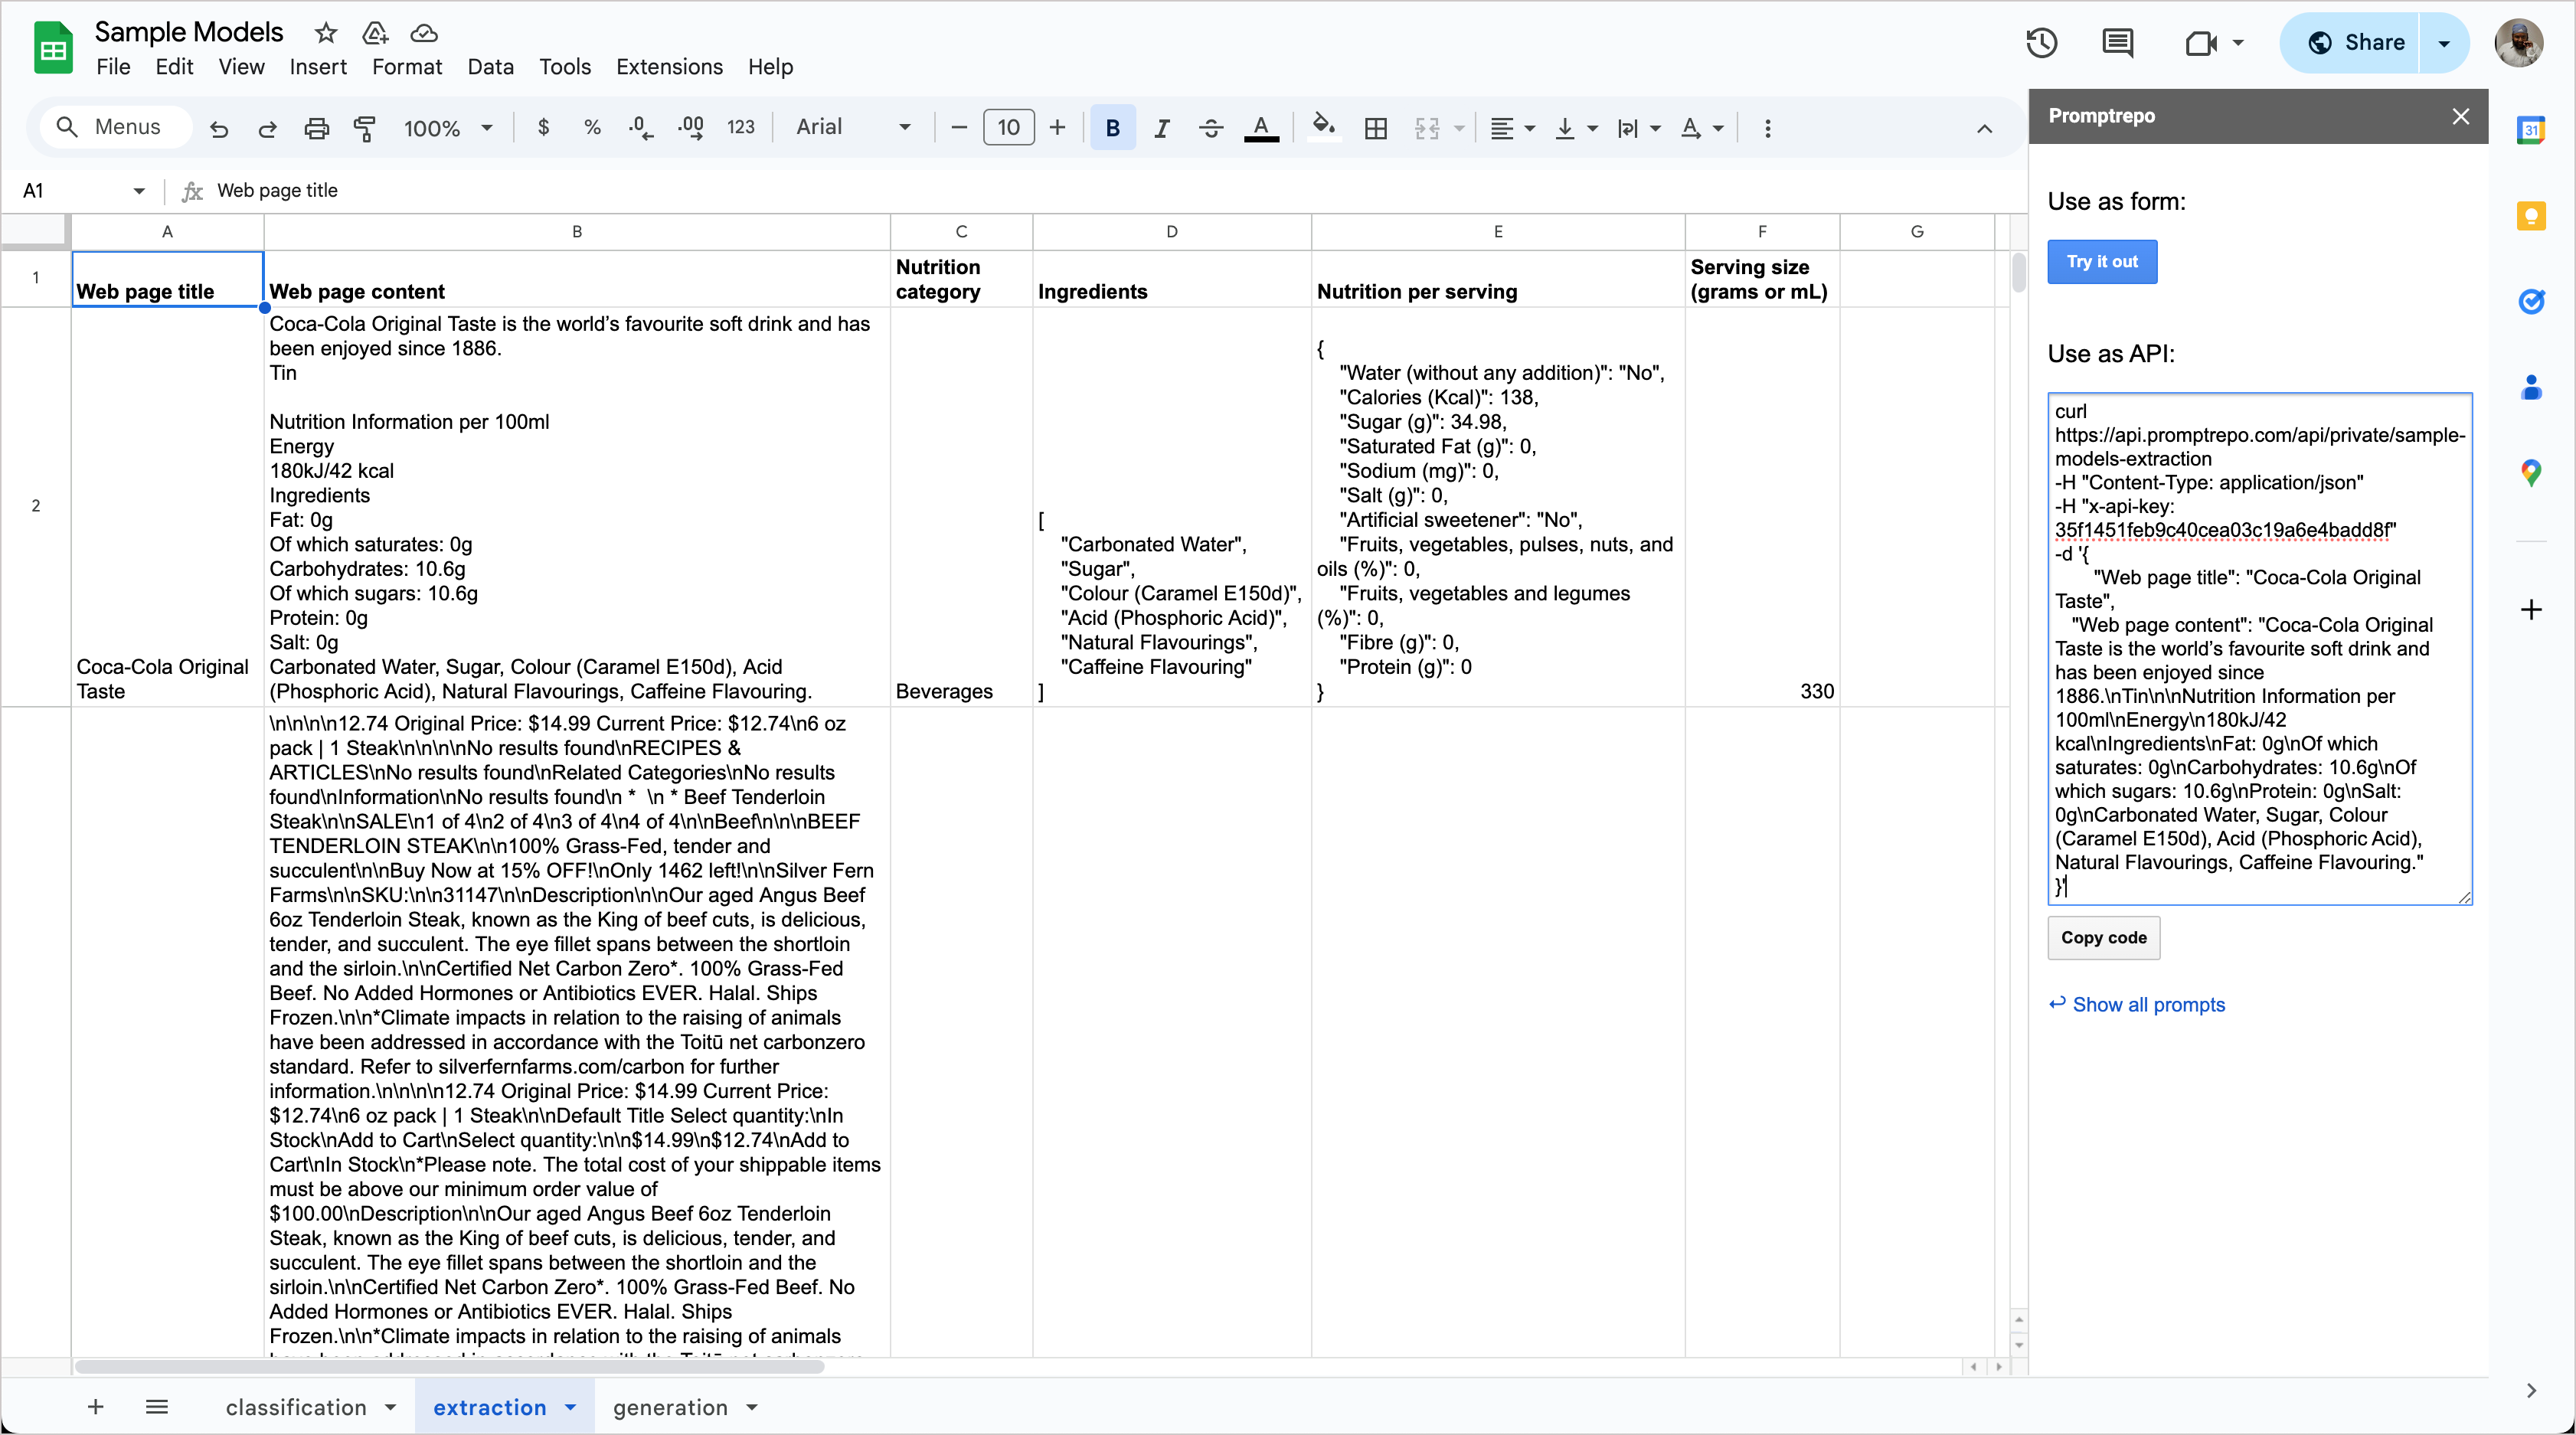Start a meeting with camera icon
The width and height of the screenshot is (2576, 1435).
click(2202, 42)
